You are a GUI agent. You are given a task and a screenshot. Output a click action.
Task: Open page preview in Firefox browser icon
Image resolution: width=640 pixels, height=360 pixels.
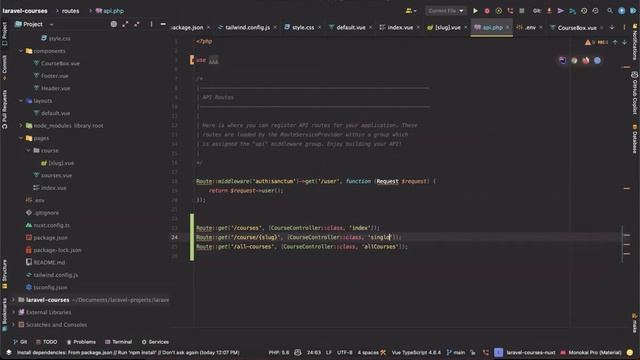(586, 60)
